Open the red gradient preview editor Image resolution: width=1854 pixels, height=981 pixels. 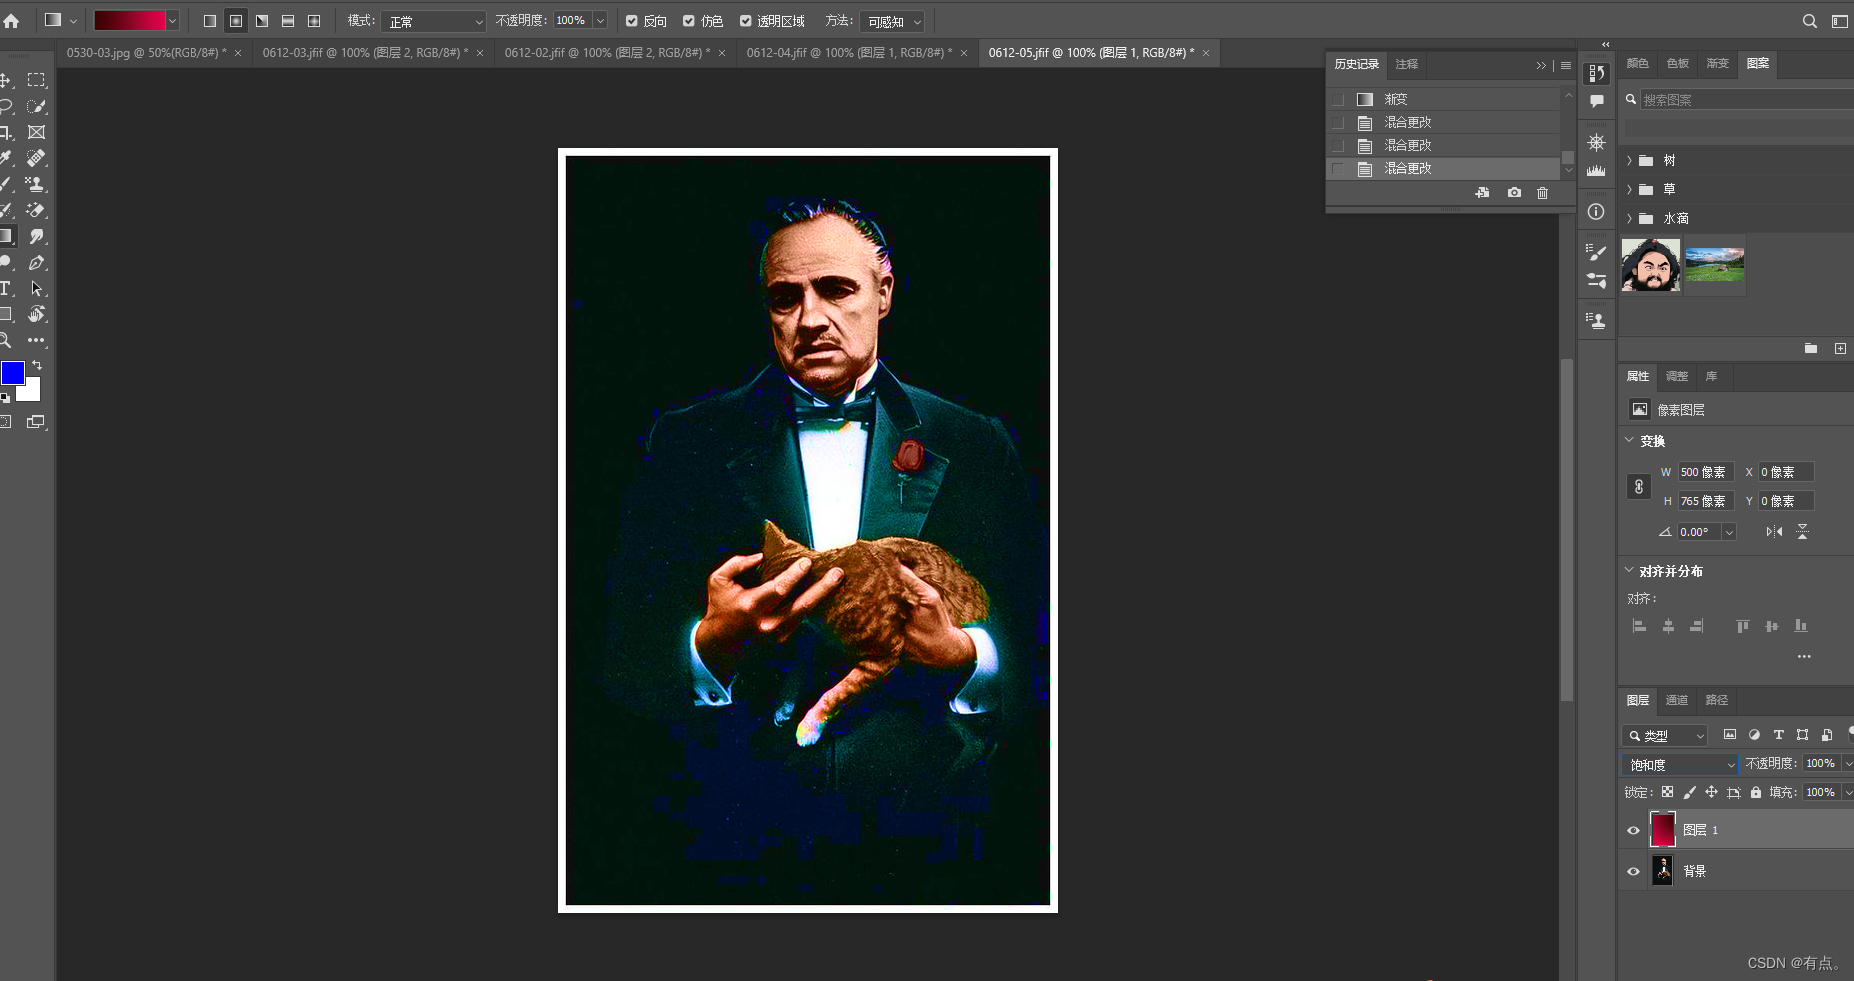click(x=130, y=21)
